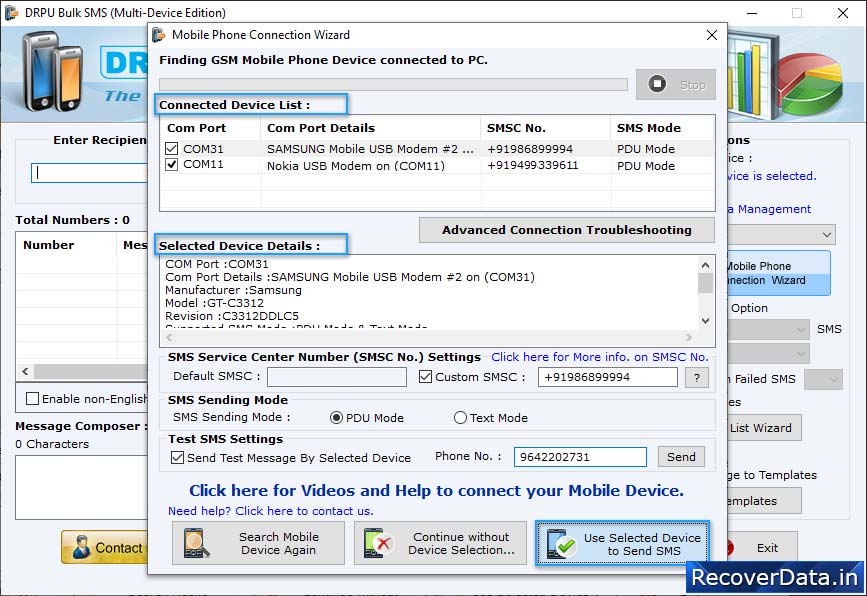This screenshot has width=867, height=596.
Task: Open the SMS option dropdown in main window
Action: pos(769,330)
